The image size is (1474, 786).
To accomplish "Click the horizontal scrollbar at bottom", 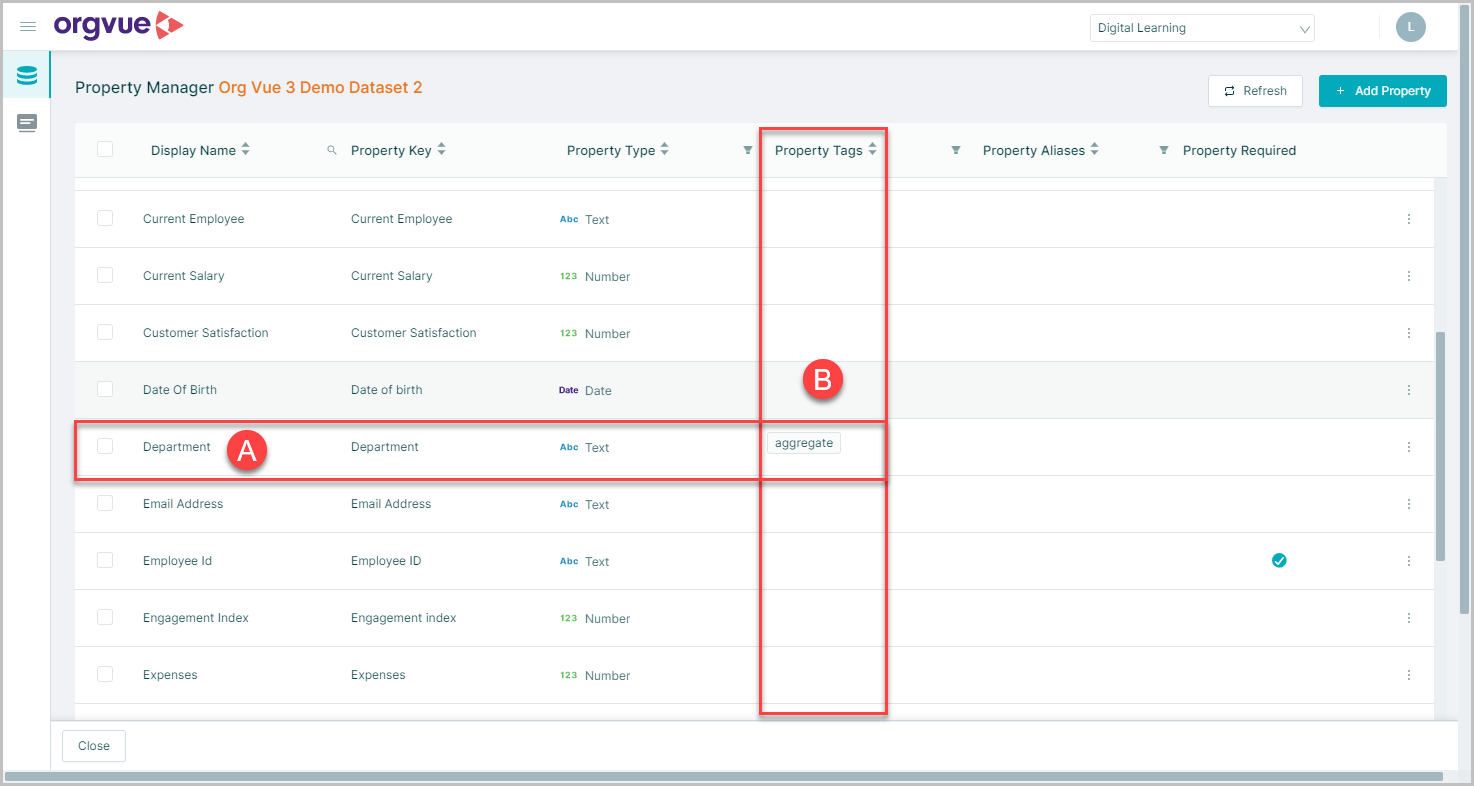I will pos(725,776).
